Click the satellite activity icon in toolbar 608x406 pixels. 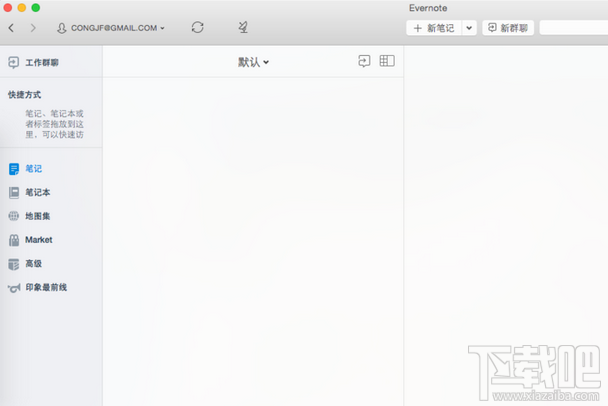pos(243,27)
